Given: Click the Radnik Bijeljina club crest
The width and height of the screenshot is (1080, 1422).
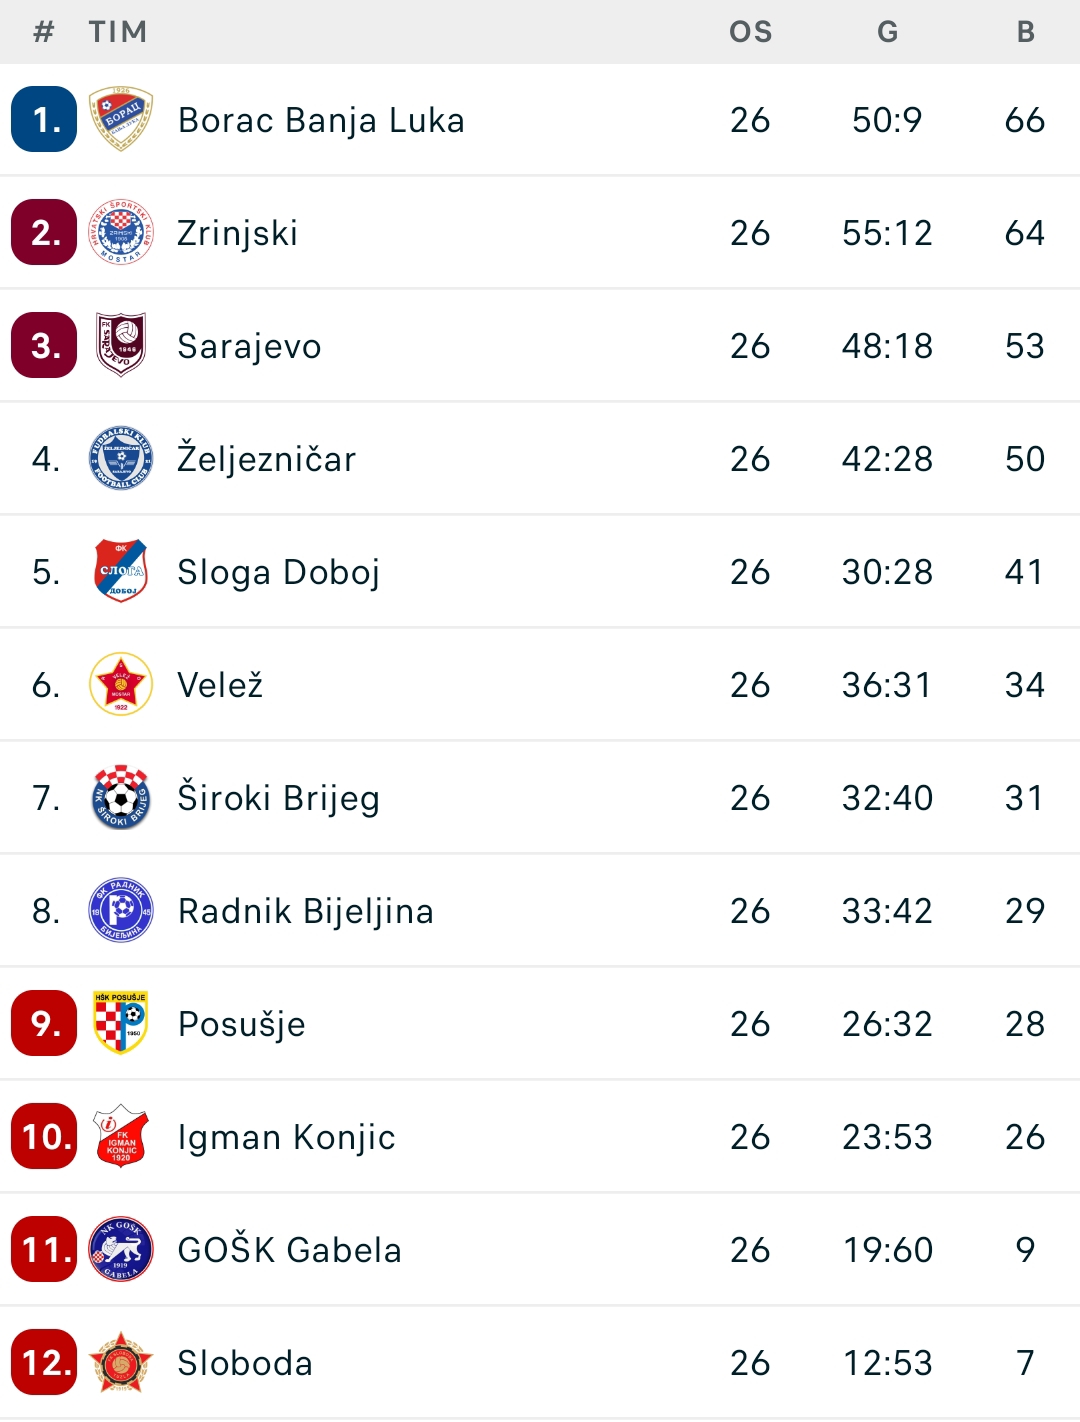Looking at the screenshot, I should point(121,910).
